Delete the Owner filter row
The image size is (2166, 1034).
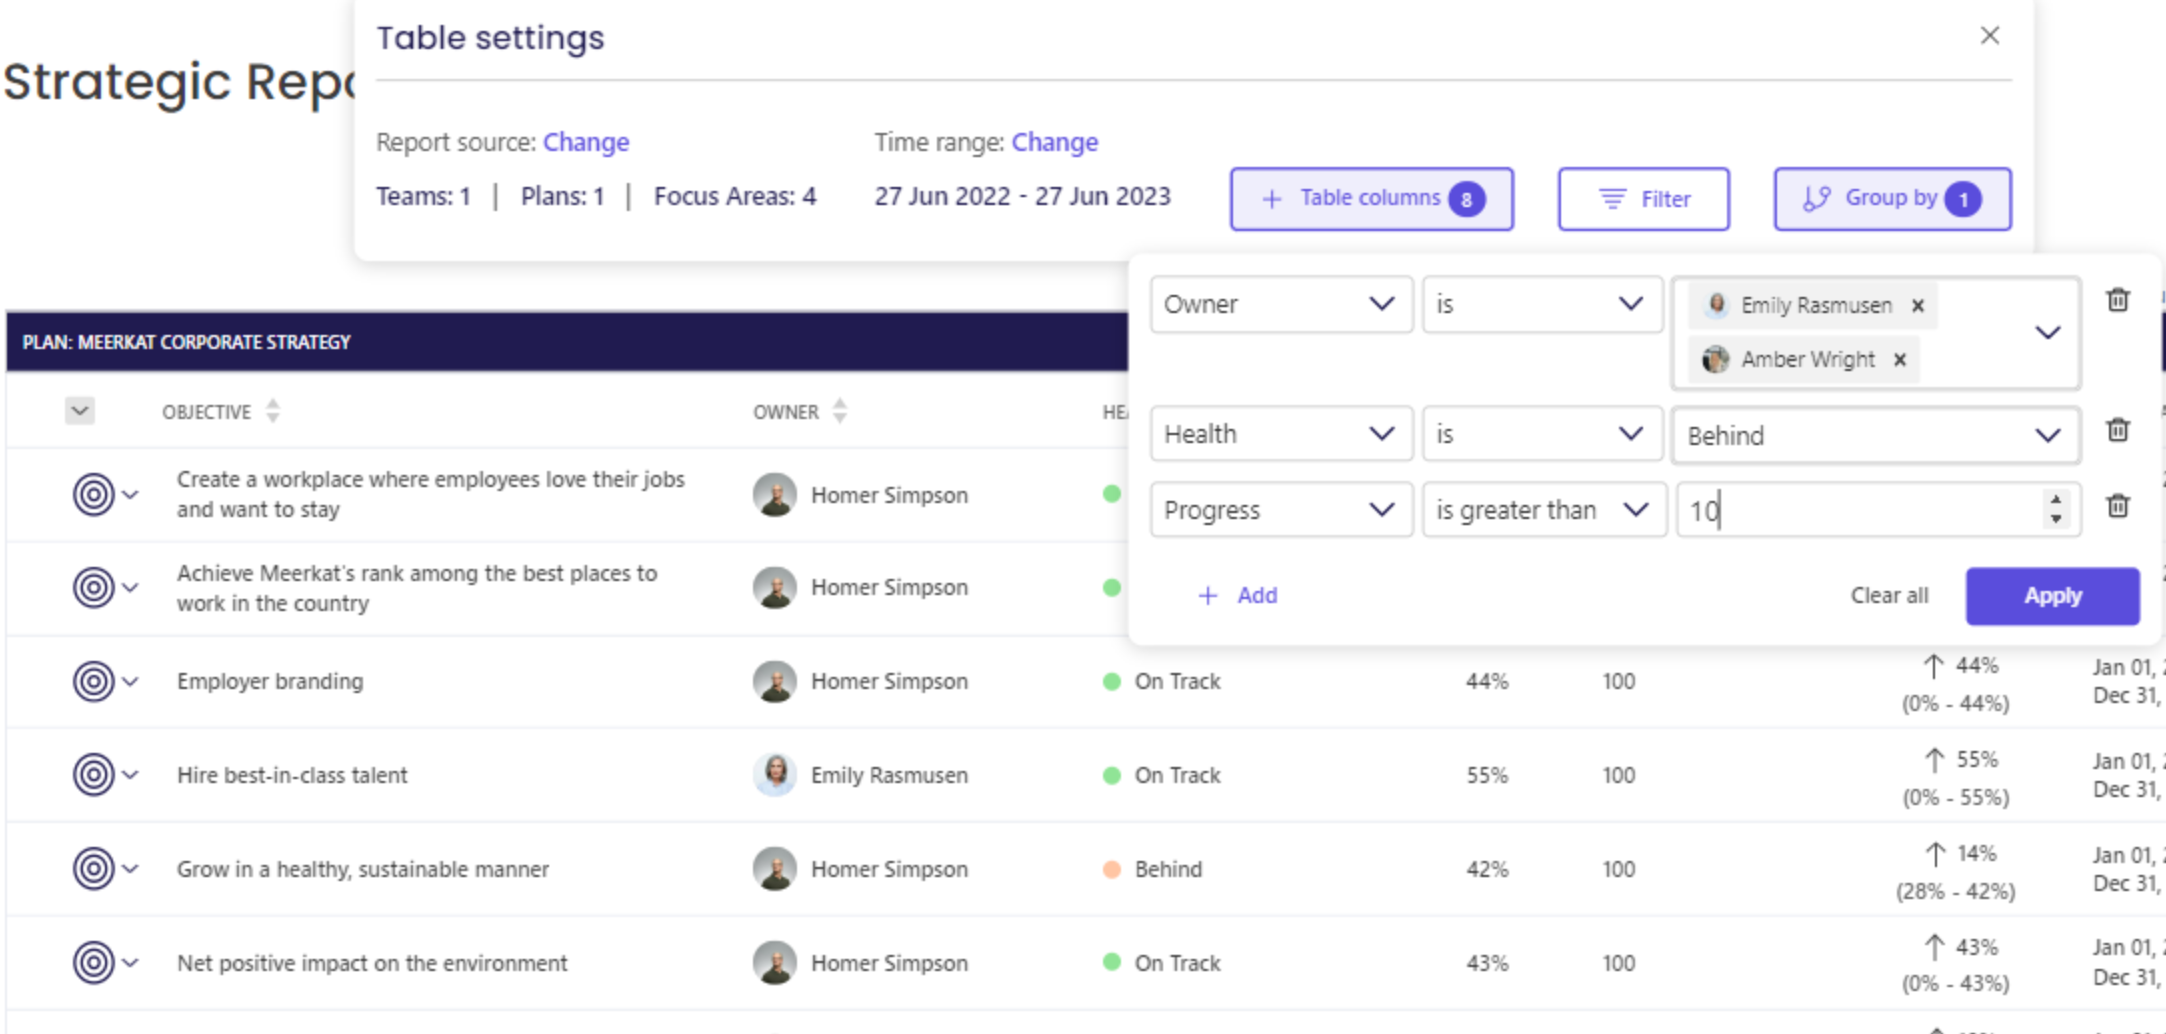coord(2117,300)
